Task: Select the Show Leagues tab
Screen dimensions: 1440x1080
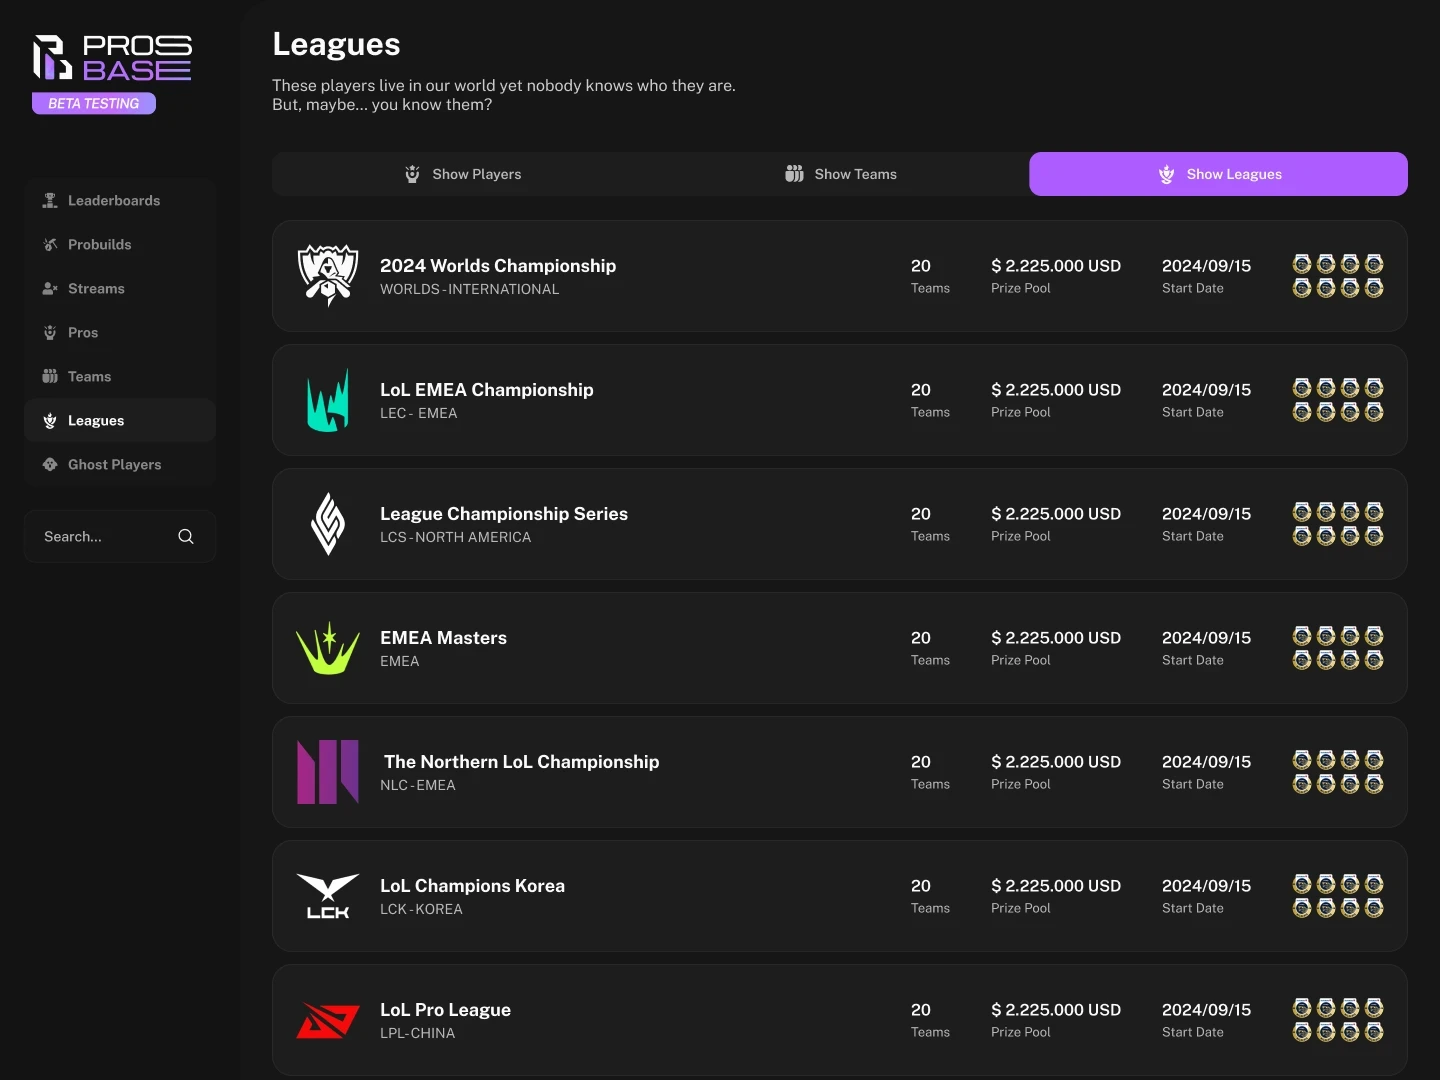Action: pos(1218,174)
